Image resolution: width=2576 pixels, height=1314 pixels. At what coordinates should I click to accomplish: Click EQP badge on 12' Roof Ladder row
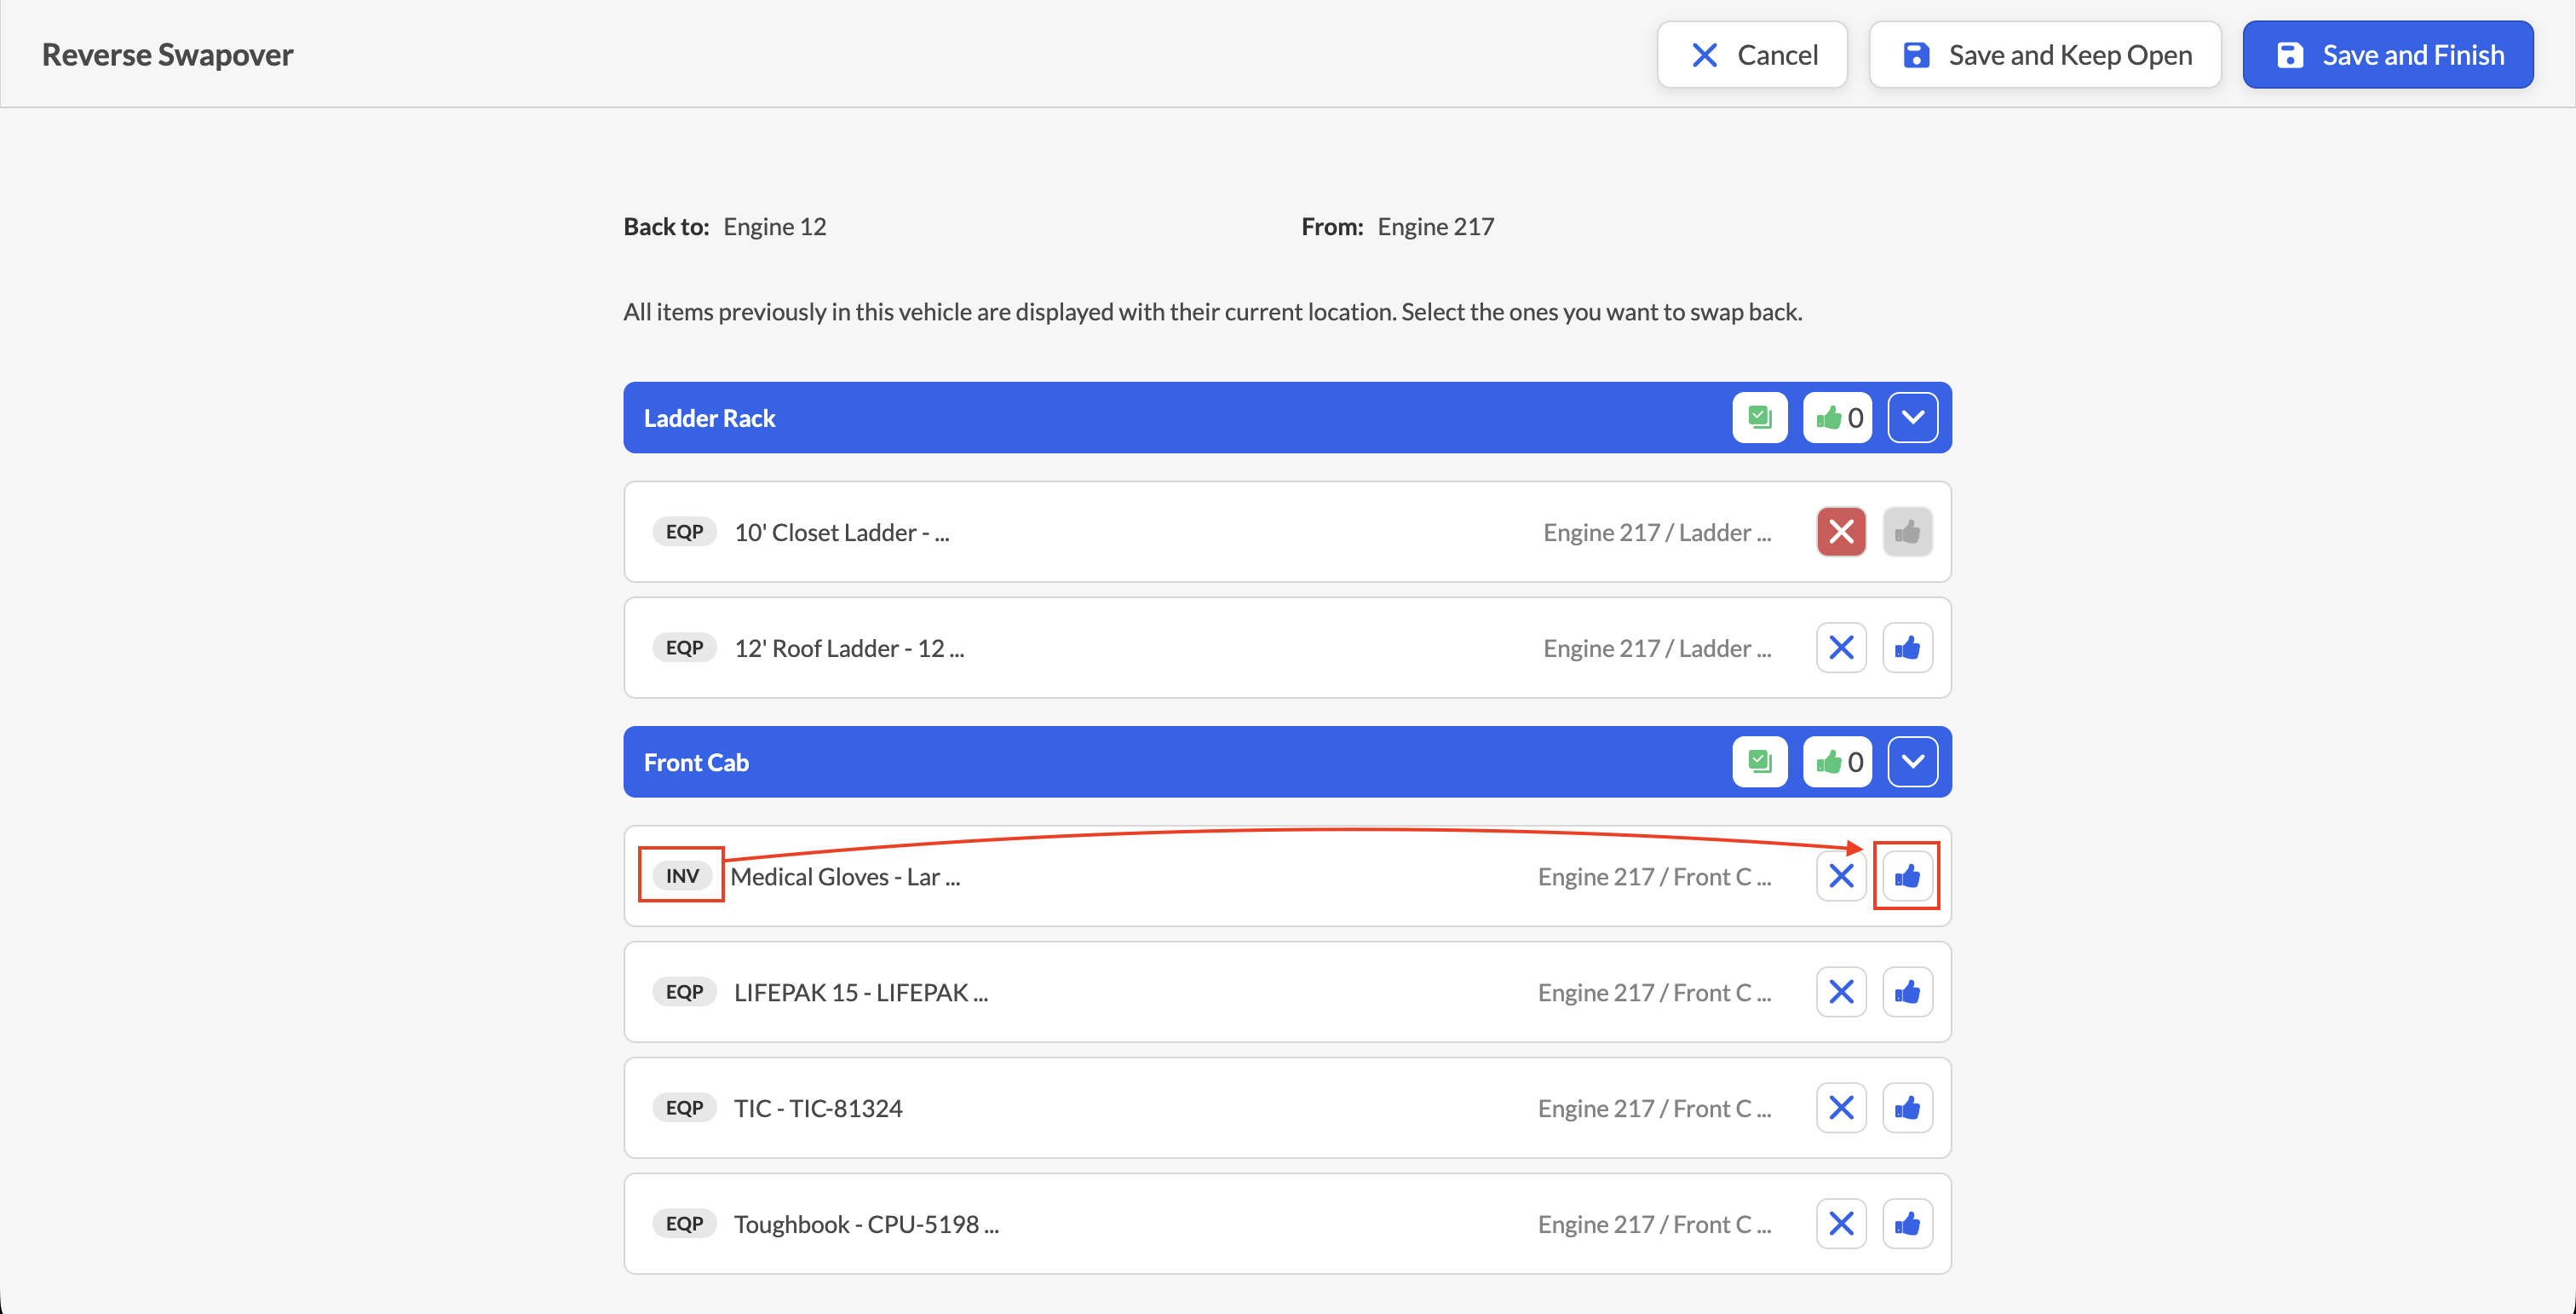[x=685, y=648]
